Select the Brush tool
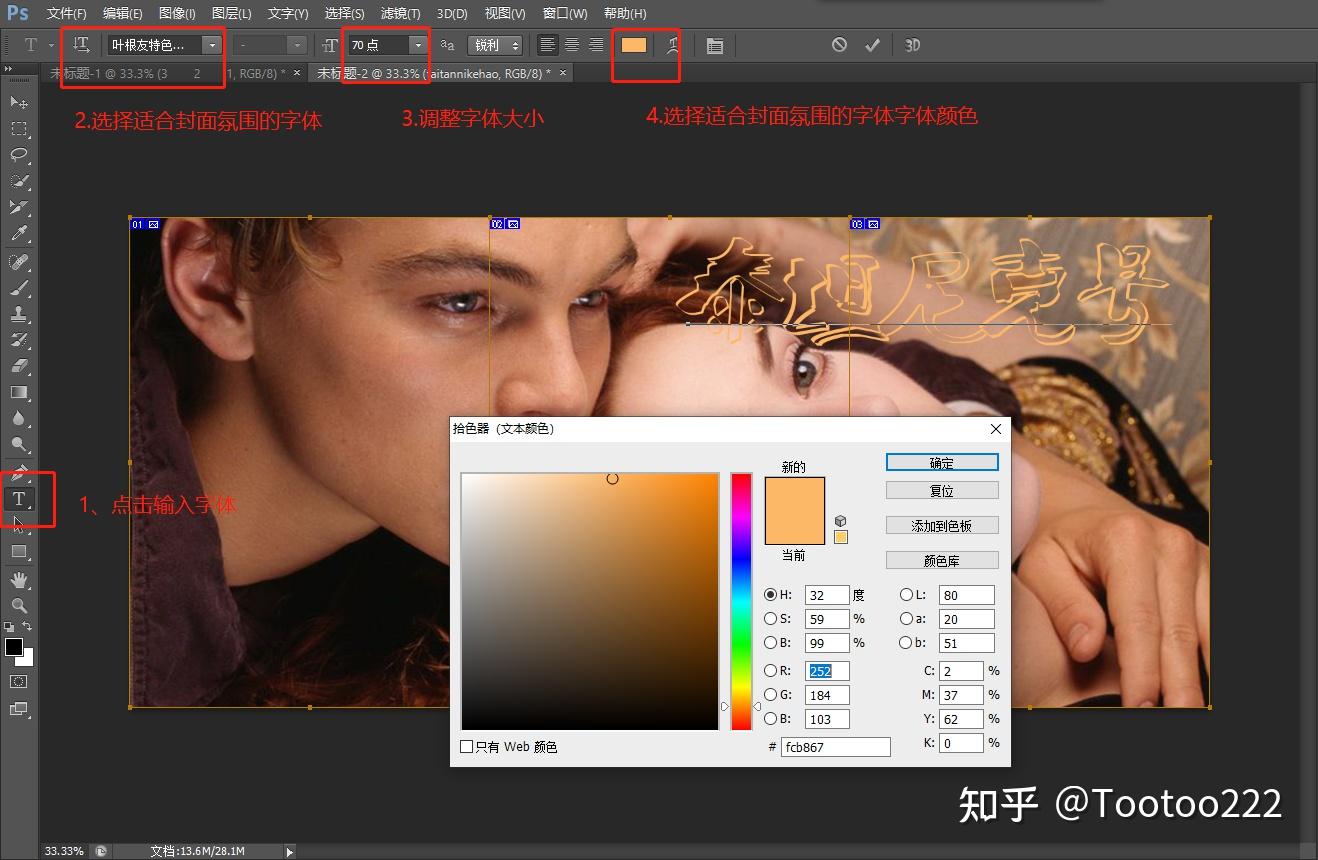This screenshot has height=860, width=1318. click(18, 288)
